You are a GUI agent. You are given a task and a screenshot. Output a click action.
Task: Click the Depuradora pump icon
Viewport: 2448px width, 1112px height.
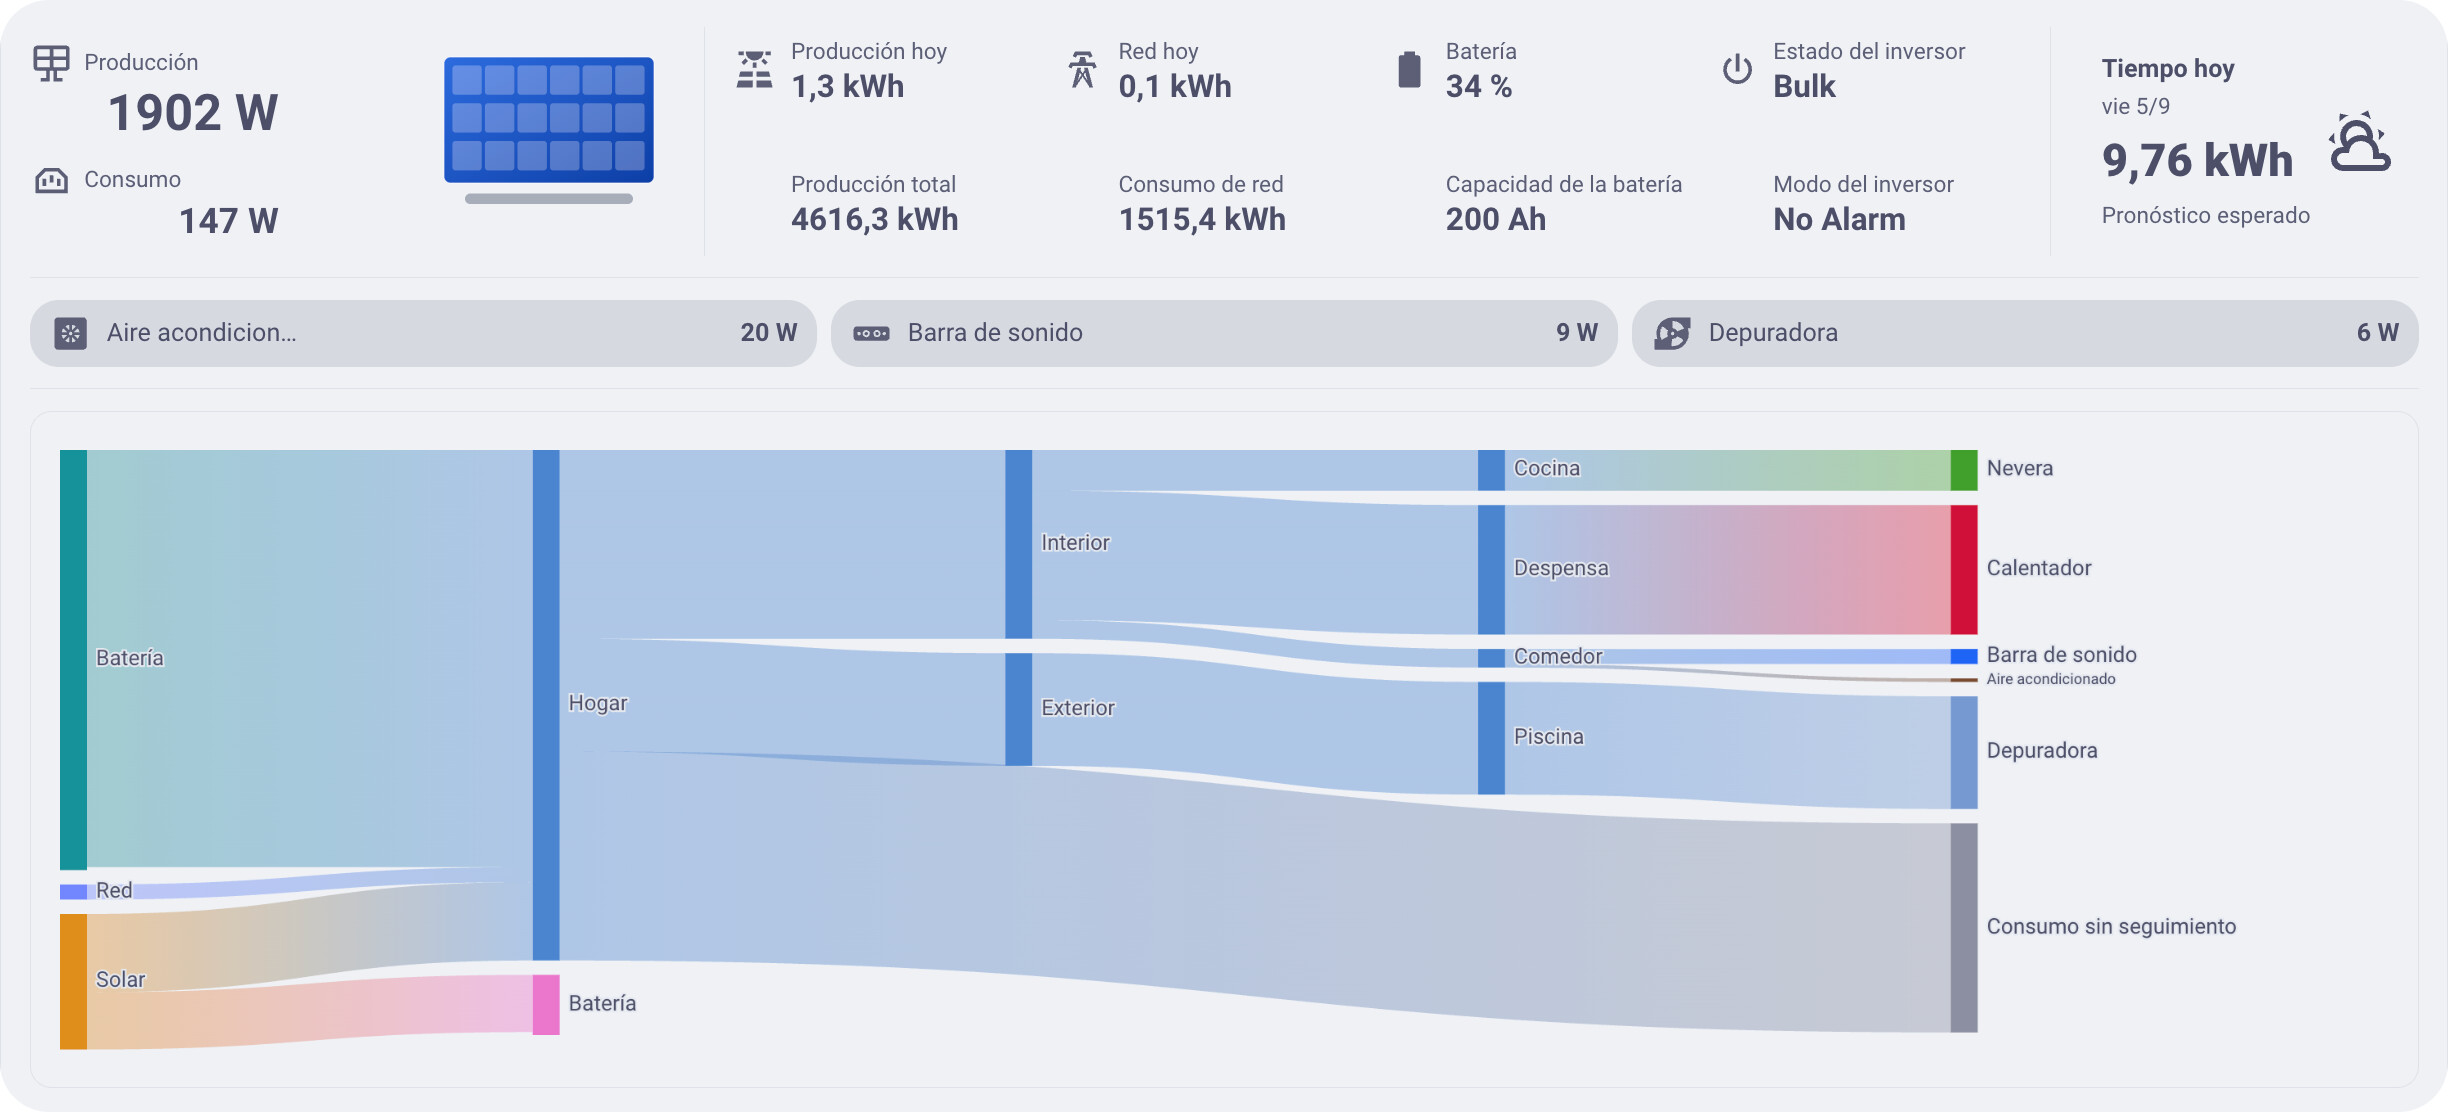pos(1672,333)
